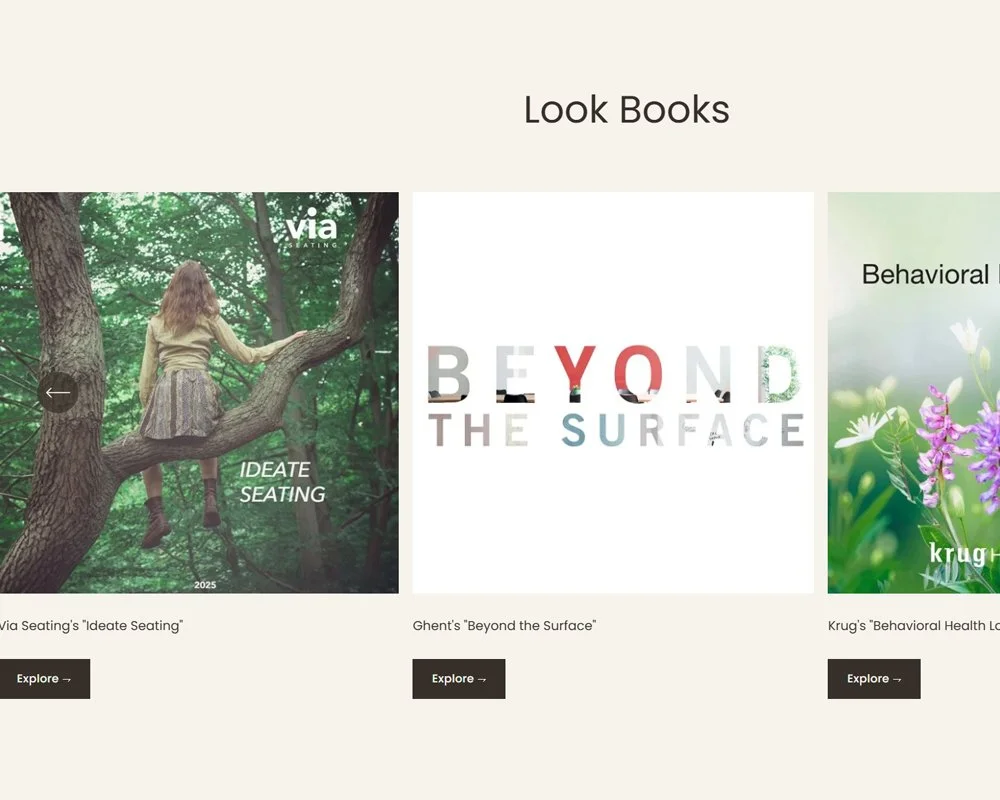Open the Via Seating Ideate Seating cover image
The image size is (1000, 800).
pos(199,392)
